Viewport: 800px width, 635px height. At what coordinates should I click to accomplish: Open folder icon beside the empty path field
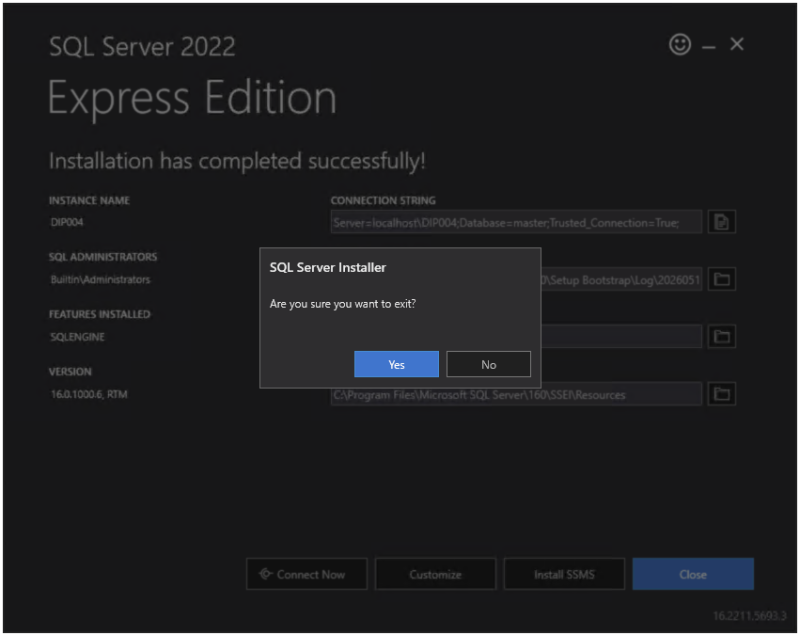pyautogui.click(x=721, y=337)
